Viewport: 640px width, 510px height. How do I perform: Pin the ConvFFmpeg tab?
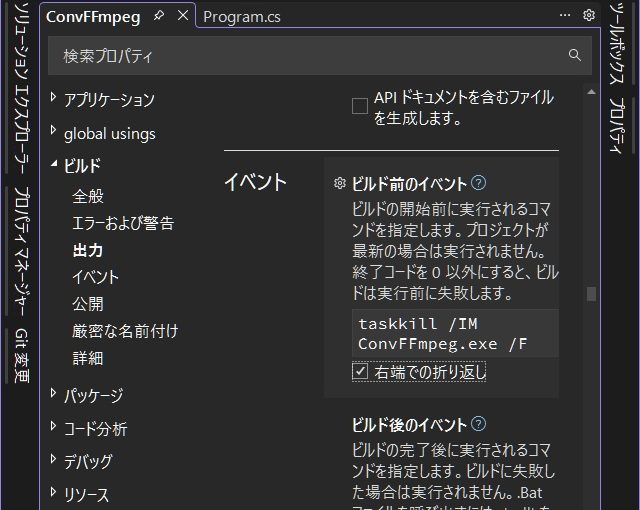coord(158,16)
